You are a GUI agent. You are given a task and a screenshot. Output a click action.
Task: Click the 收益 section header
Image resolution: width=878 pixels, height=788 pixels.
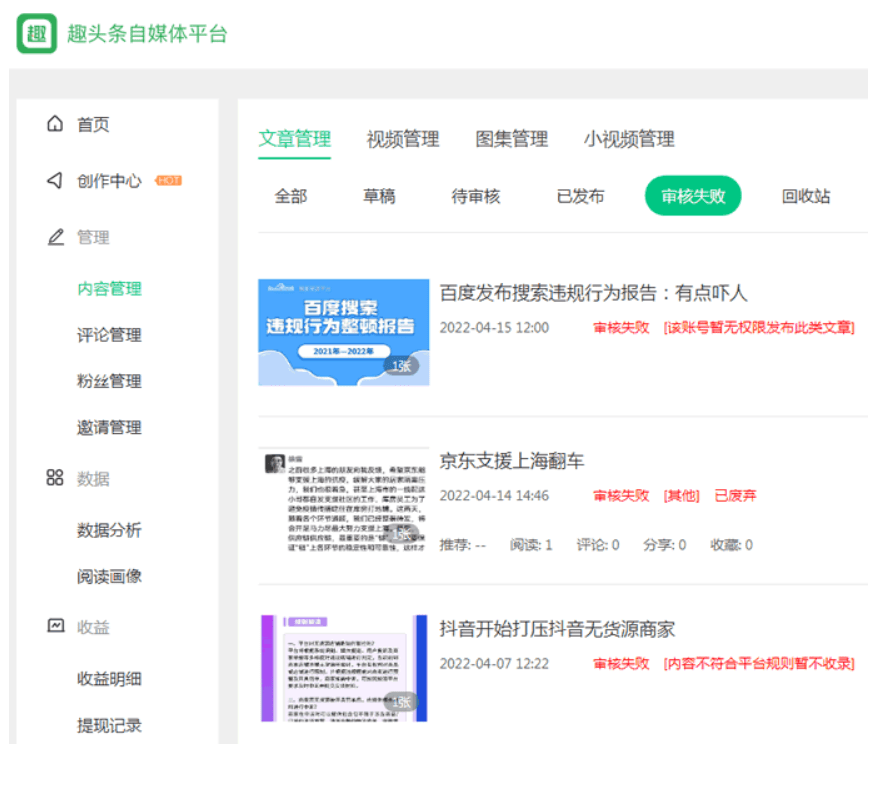[93, 627]
